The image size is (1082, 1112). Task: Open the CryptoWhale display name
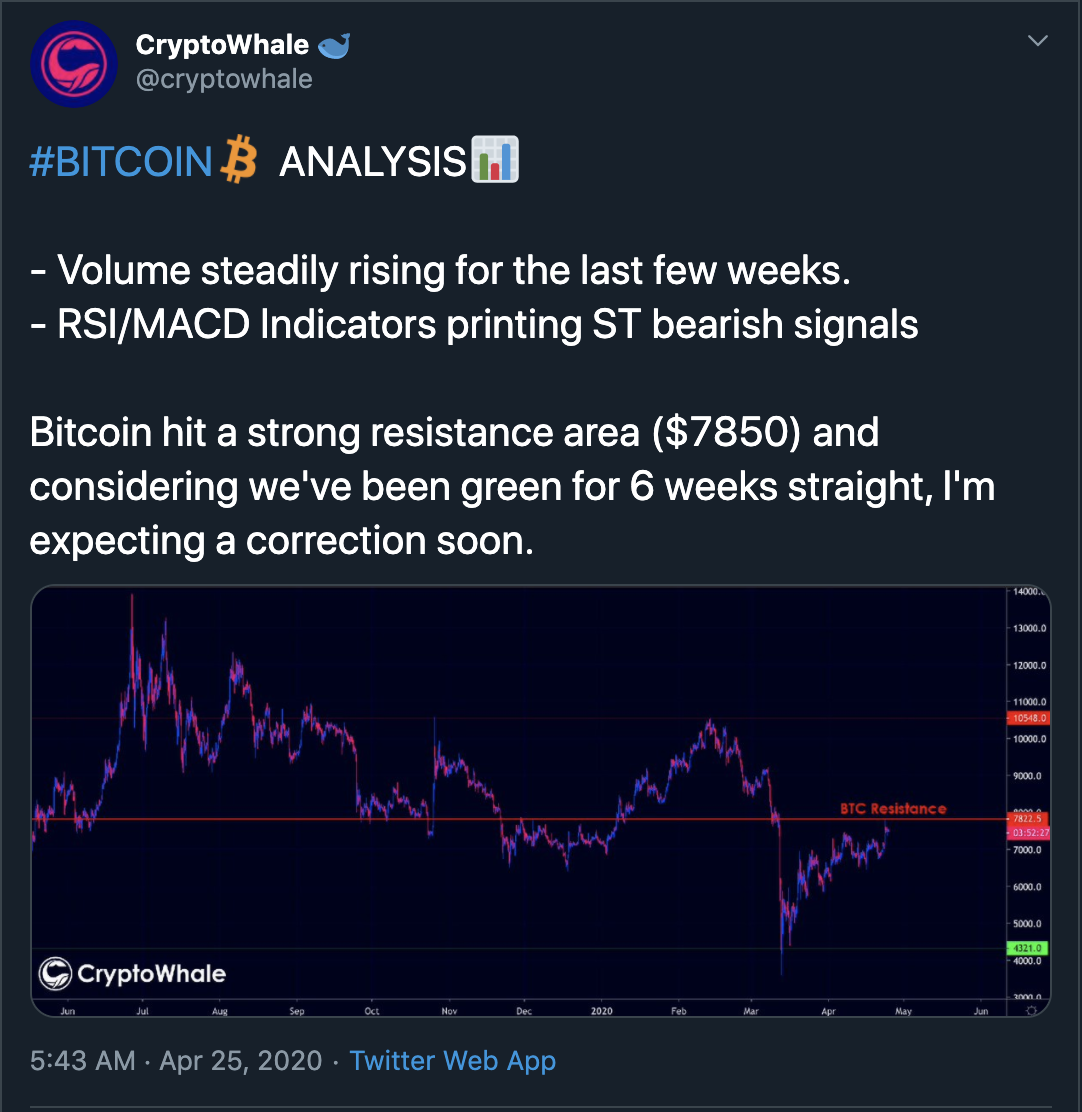click(221, 46)
